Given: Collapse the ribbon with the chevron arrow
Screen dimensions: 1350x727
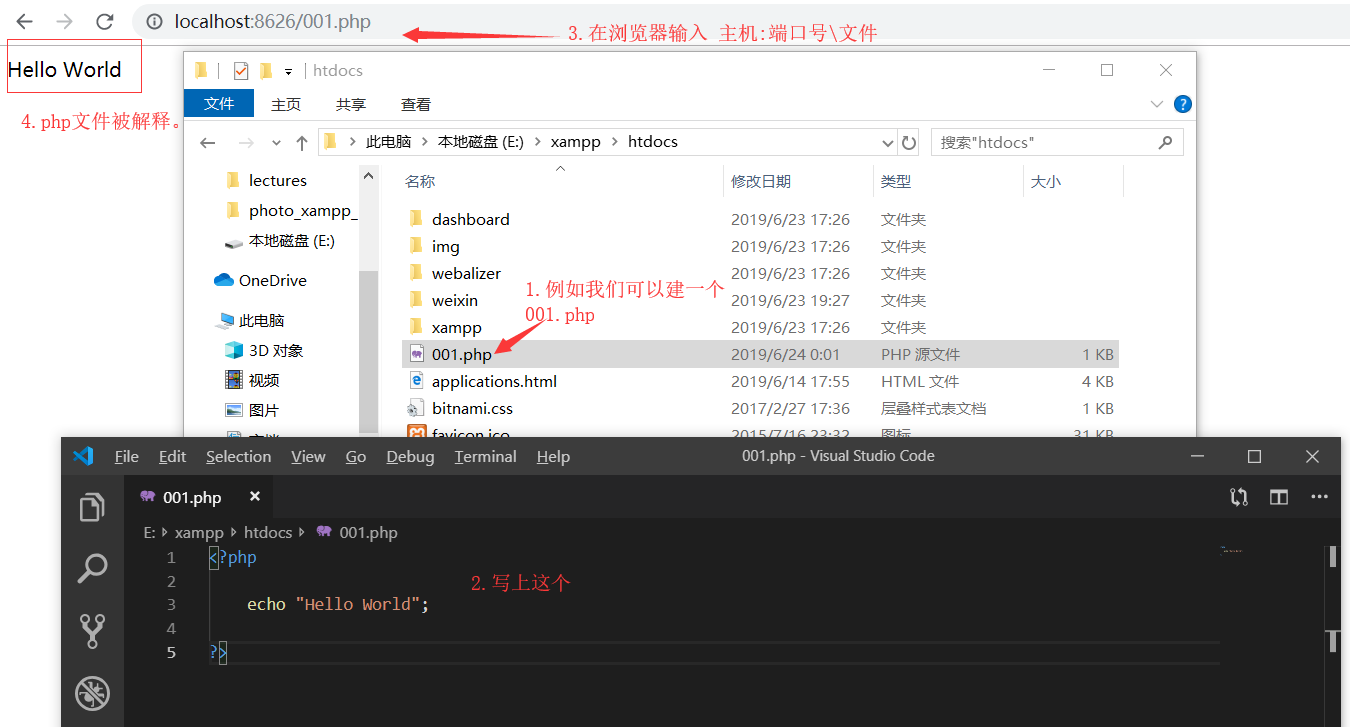Looking at the screenshot, I should [x=1156, y=104].
